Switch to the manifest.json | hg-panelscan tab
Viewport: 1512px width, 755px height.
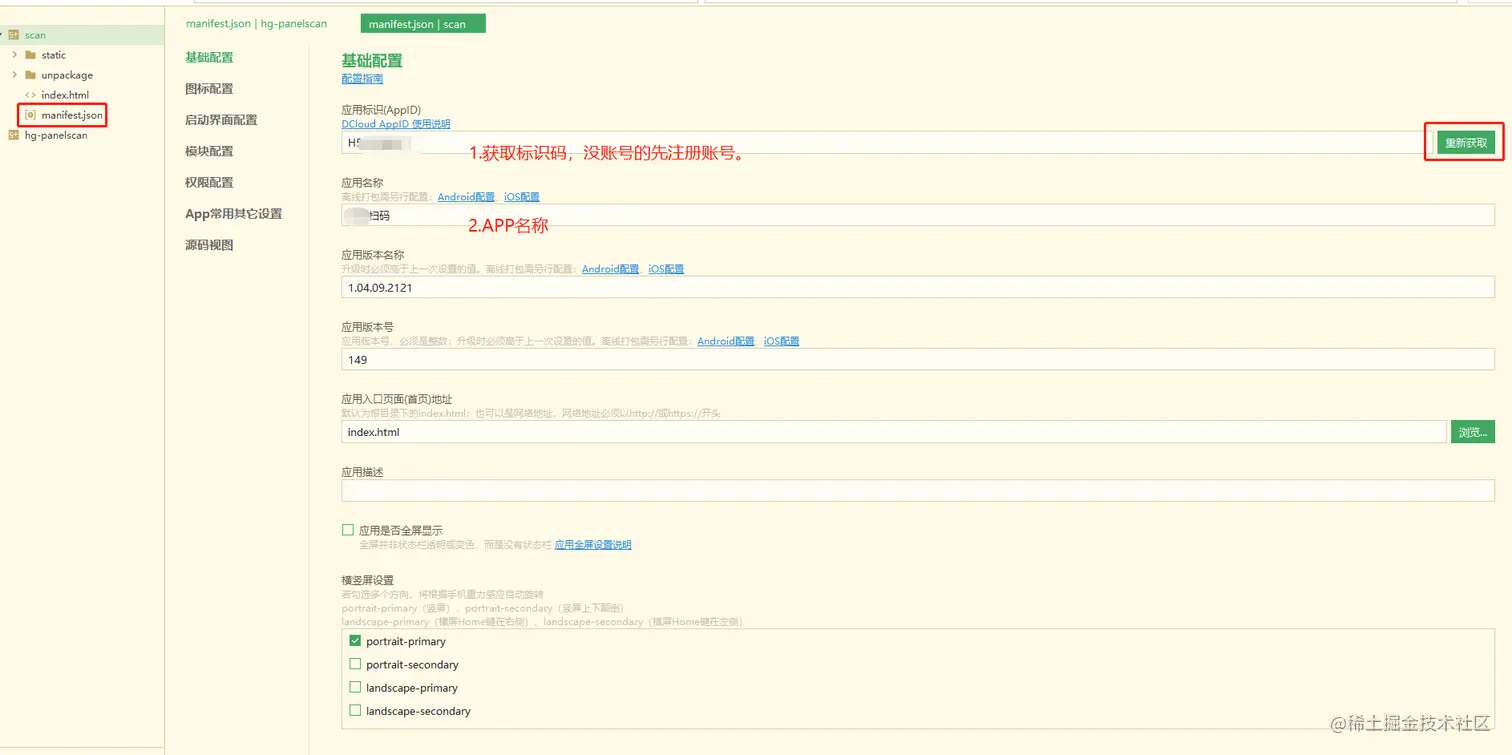(256, 23)
